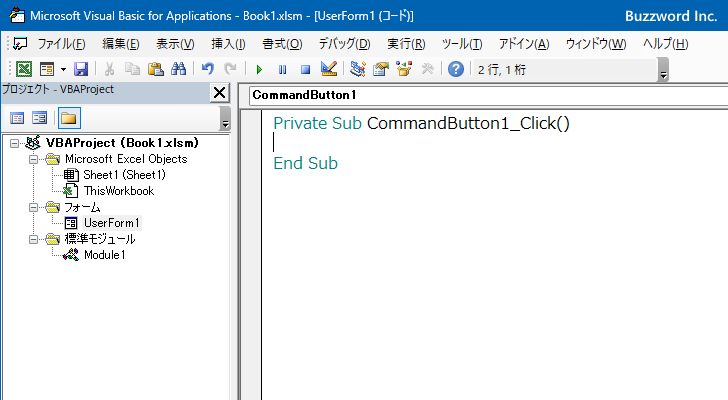Open the CommandButton1 object dropdown

point(488,95)
